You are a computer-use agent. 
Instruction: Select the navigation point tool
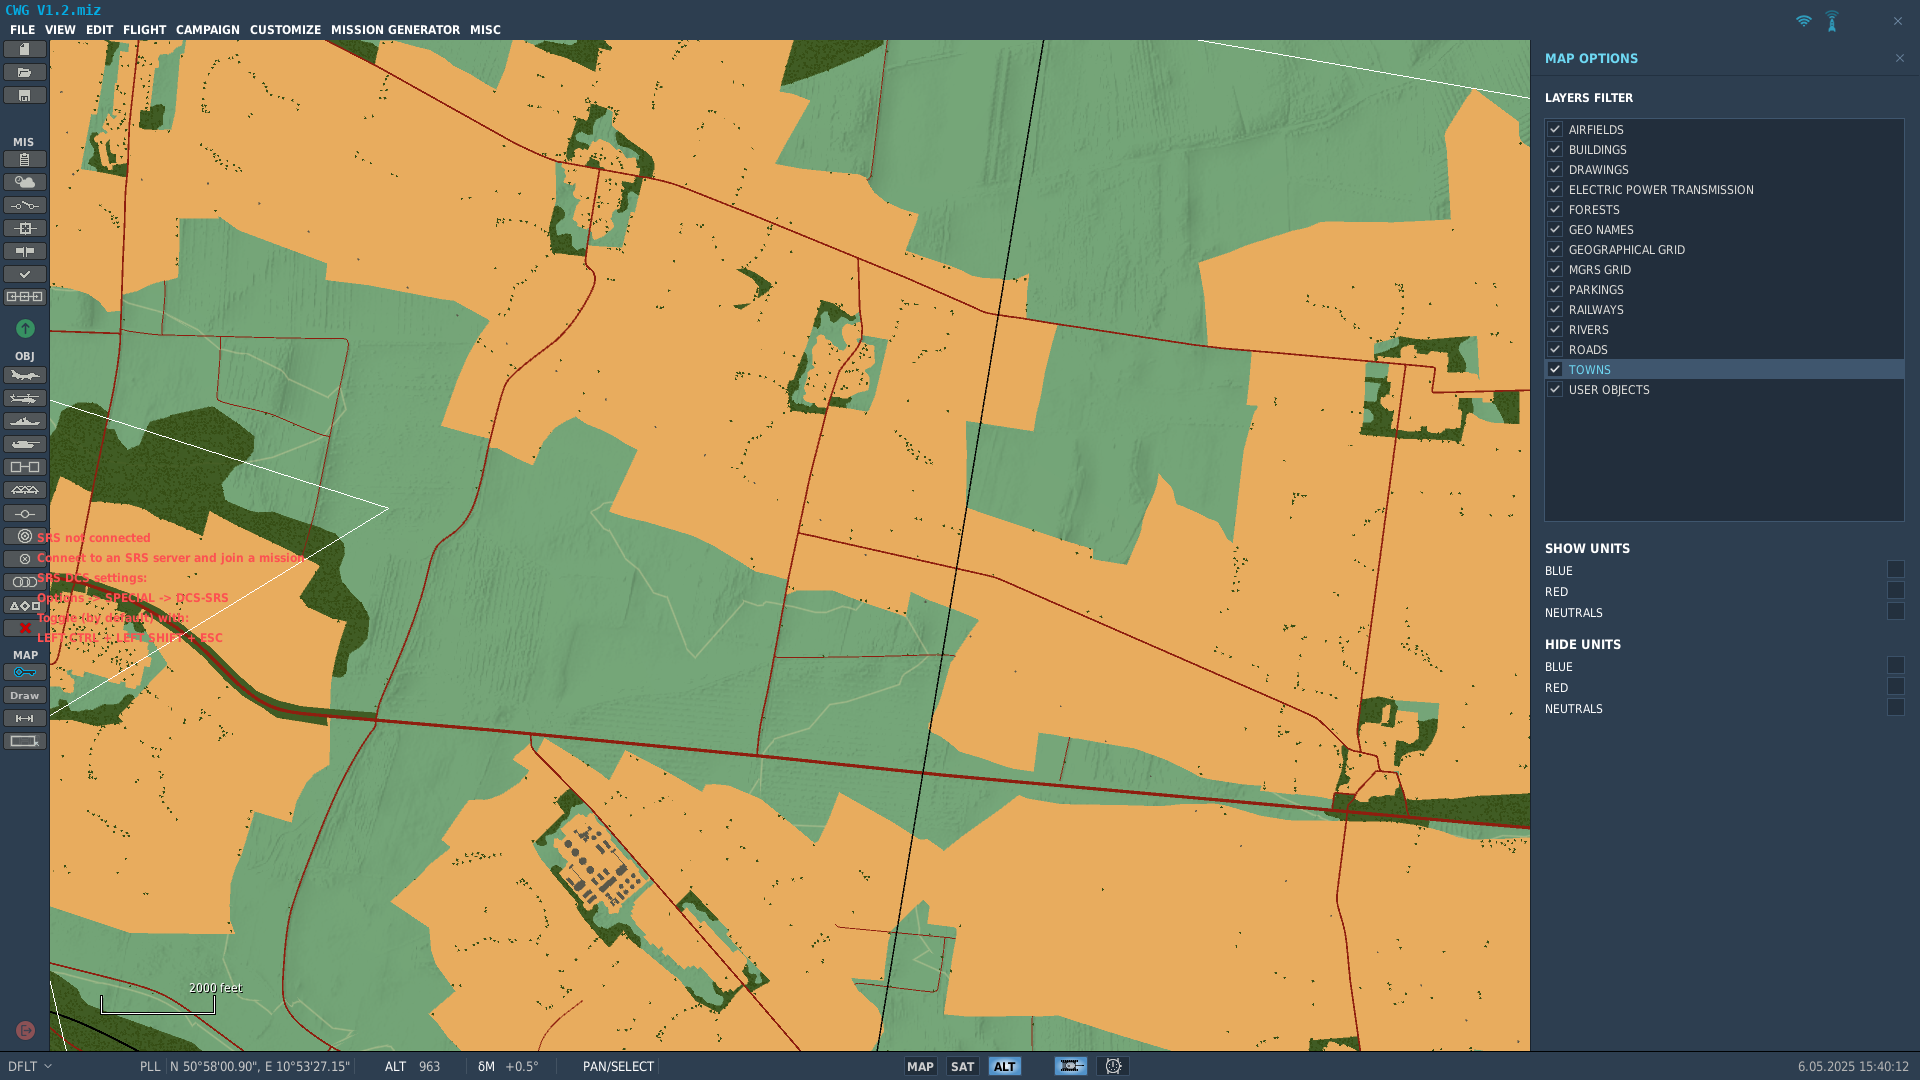[x=24, y=513]
